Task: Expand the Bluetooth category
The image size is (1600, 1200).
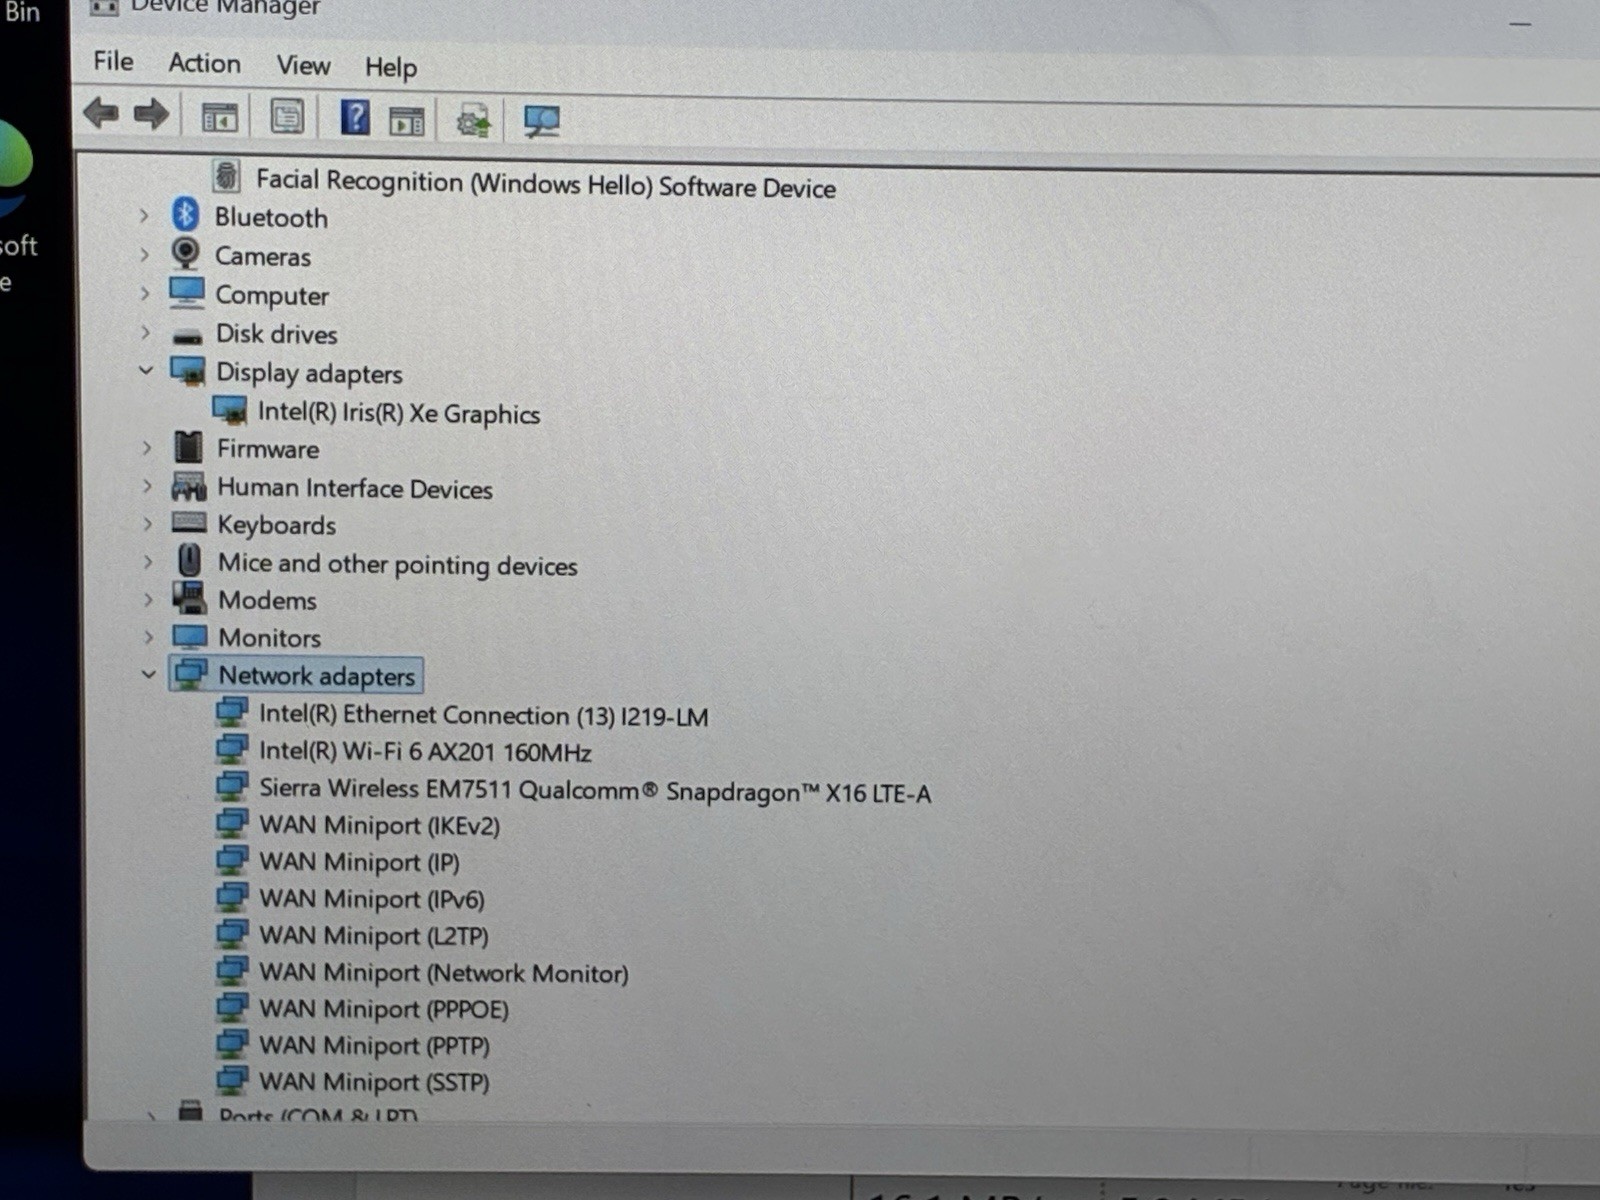Action: 144,215
